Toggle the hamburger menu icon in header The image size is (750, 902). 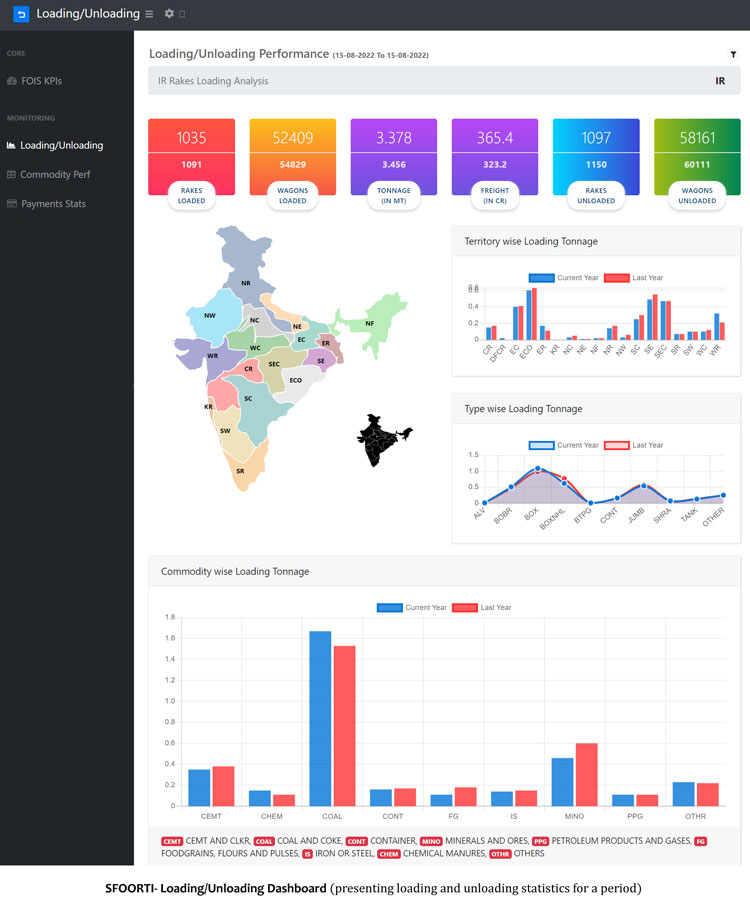point(149,14)
